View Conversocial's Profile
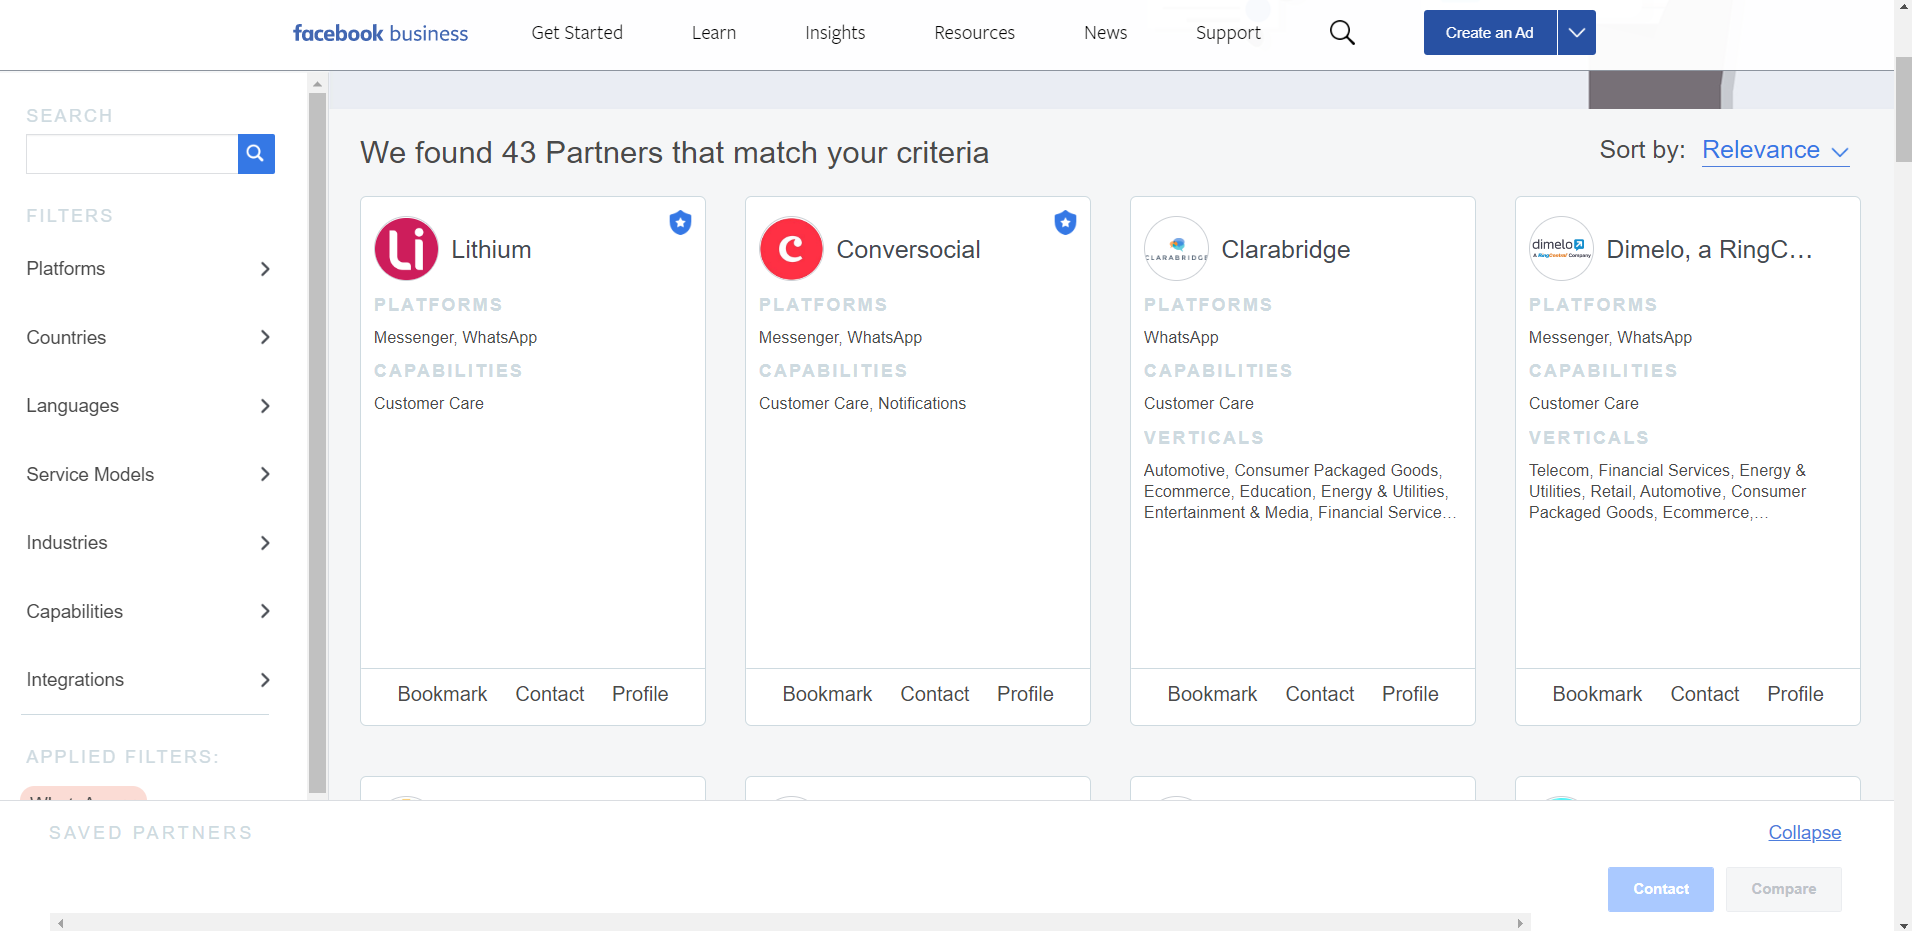 point(1025,694)
